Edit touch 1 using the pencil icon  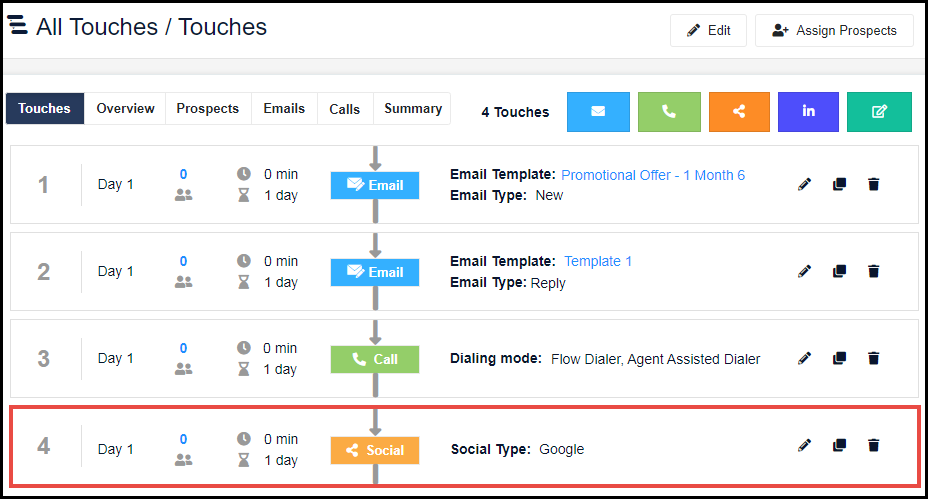(804, 184)
